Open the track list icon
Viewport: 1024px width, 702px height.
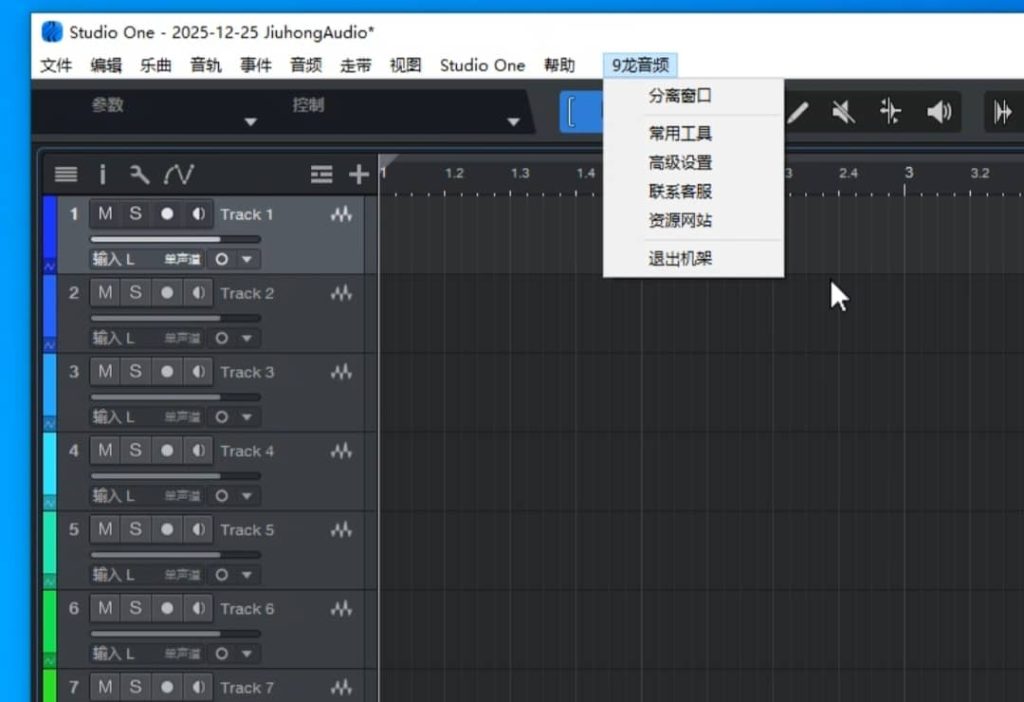[x=66, y=175]
